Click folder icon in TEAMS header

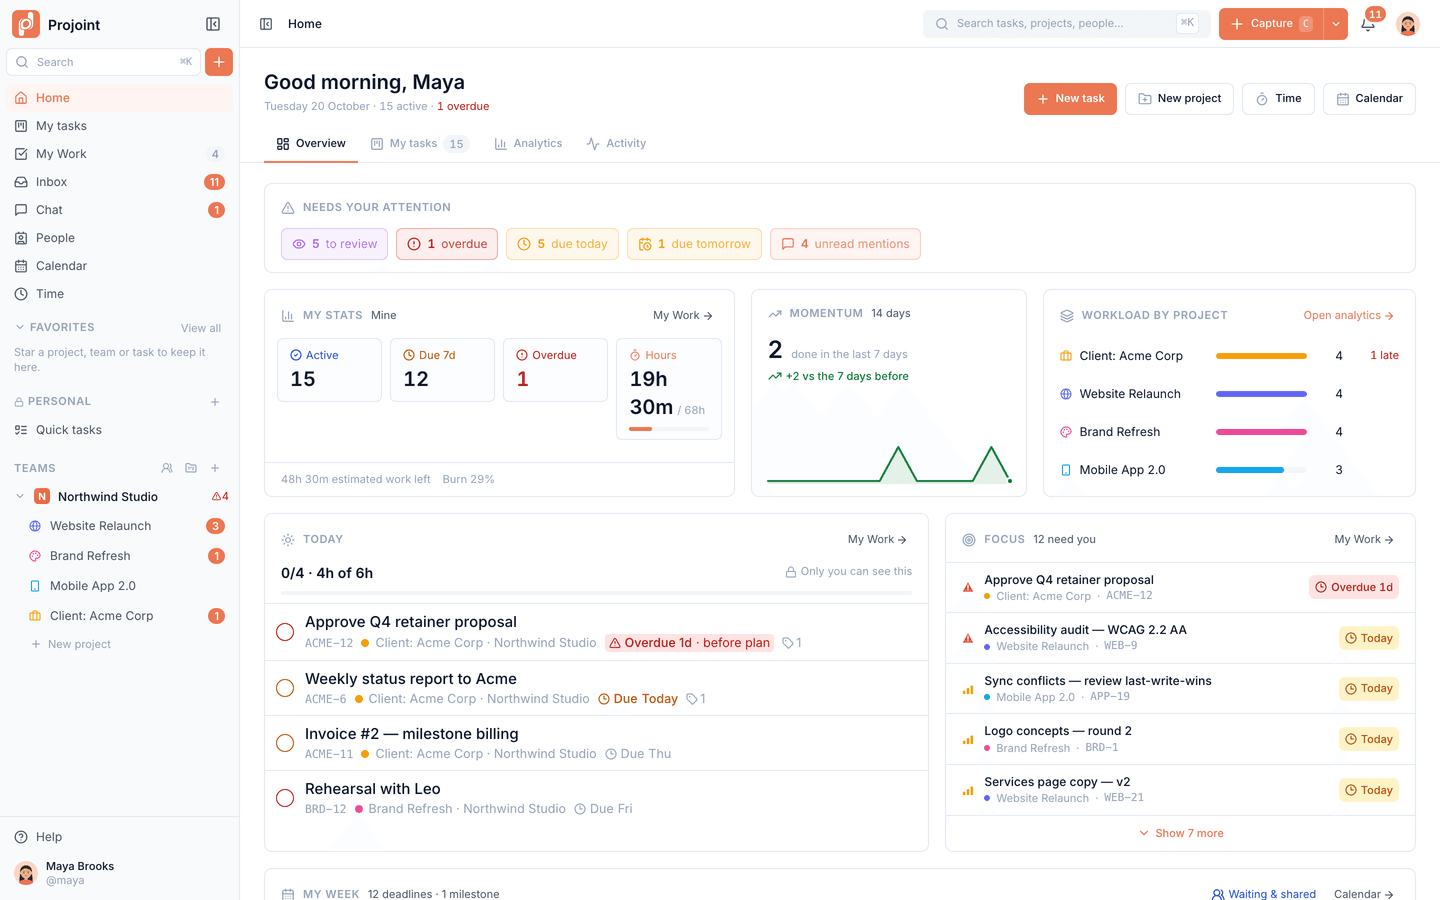pos(191,468)
